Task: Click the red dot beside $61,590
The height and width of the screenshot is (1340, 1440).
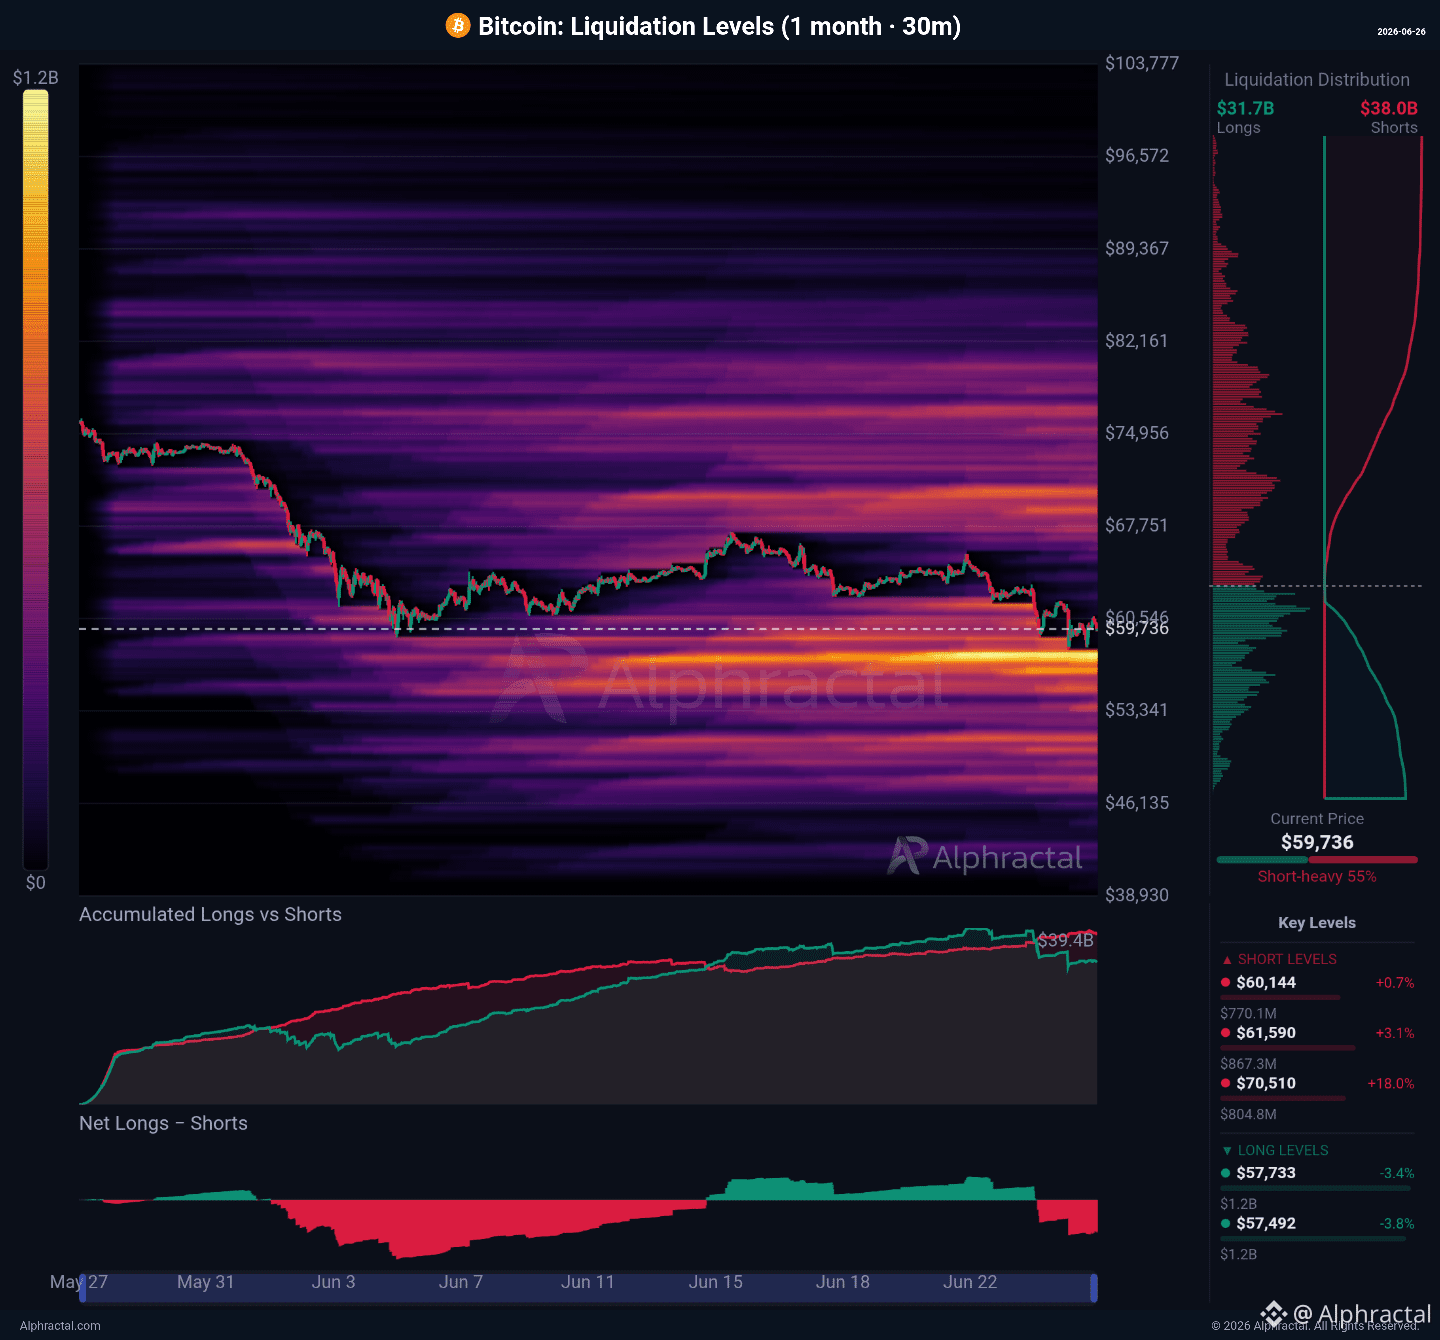Action: tap(1225, 1032)
